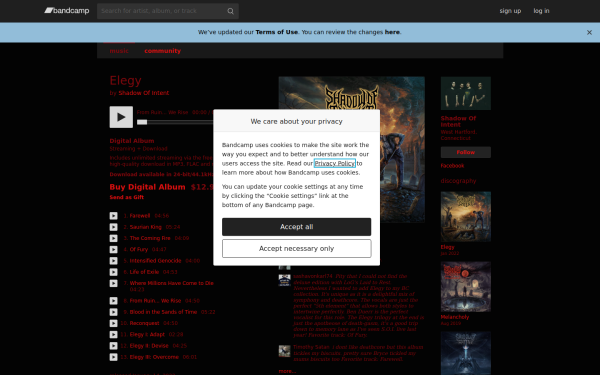Open the Of Fury track link

139,249
